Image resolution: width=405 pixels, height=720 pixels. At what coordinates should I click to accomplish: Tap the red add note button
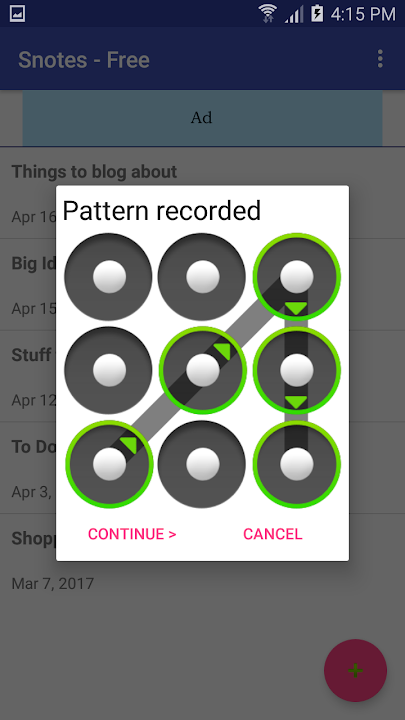click(355, 670)
